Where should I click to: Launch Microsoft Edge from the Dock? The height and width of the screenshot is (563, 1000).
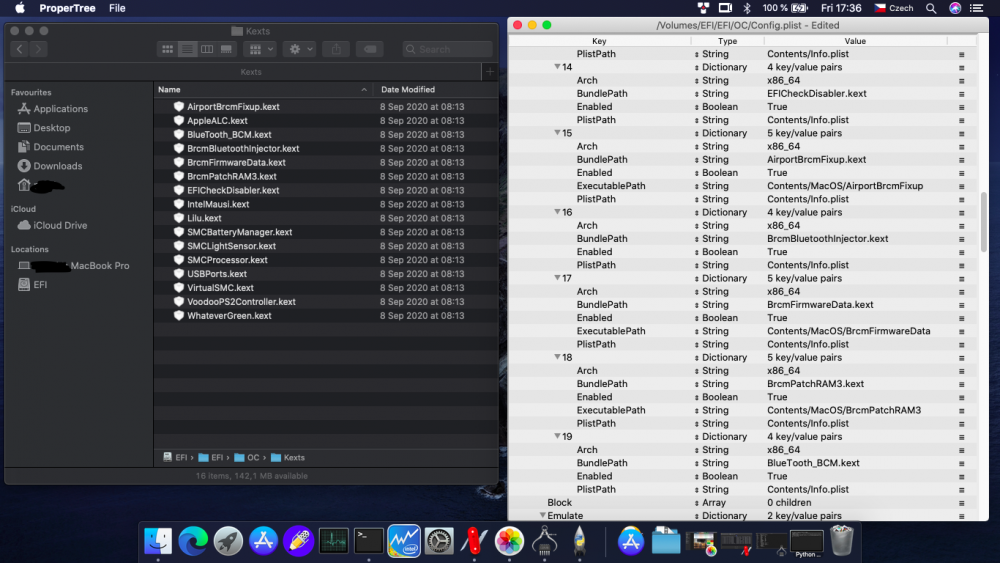pos(193,541)
